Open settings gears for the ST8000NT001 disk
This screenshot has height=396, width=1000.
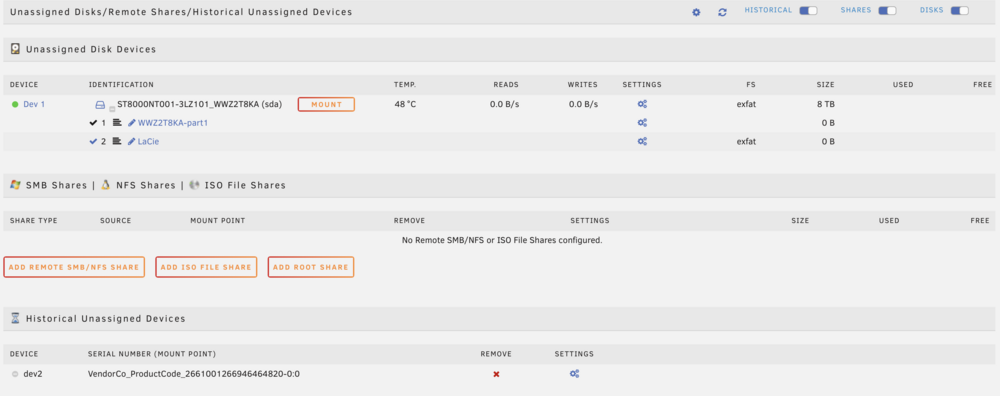coord(642,105)
